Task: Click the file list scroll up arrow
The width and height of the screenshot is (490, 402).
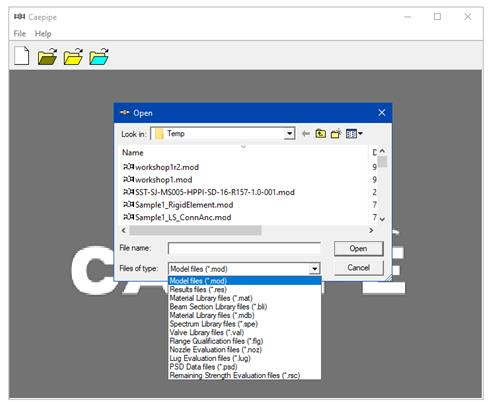Action: 382,151
